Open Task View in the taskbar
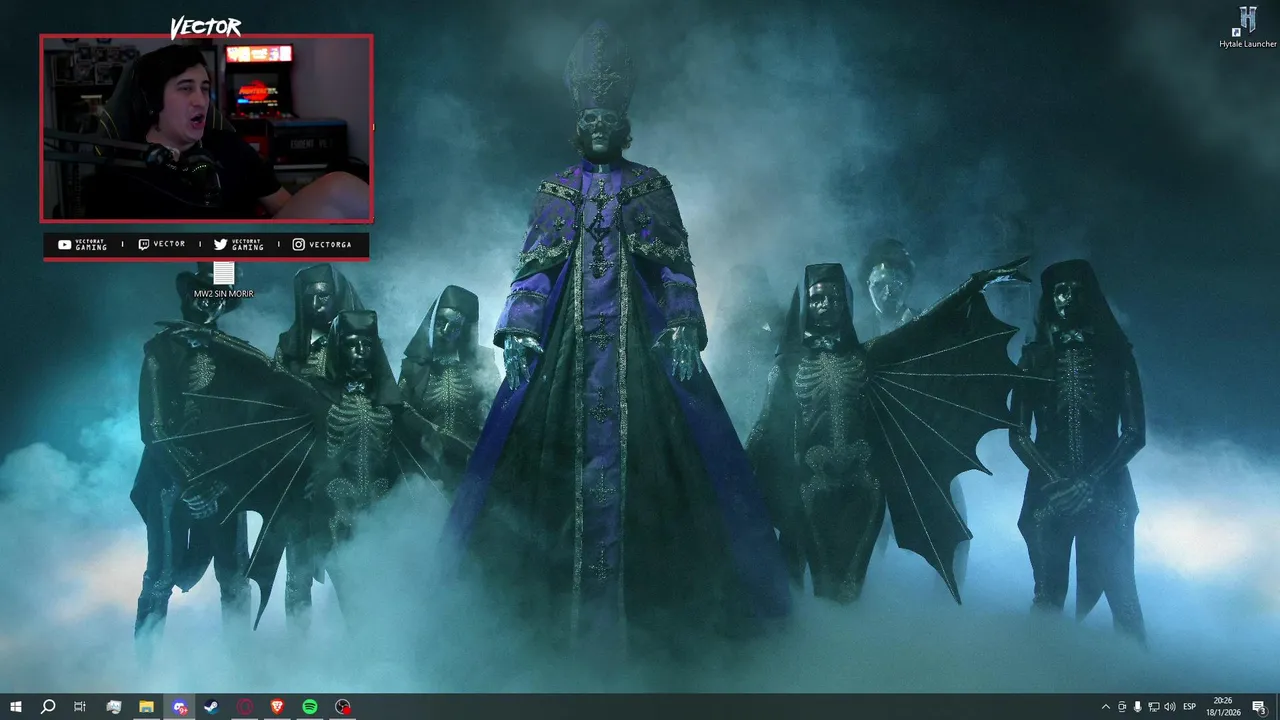This screenshot has width=1280, height=720. 80,707
